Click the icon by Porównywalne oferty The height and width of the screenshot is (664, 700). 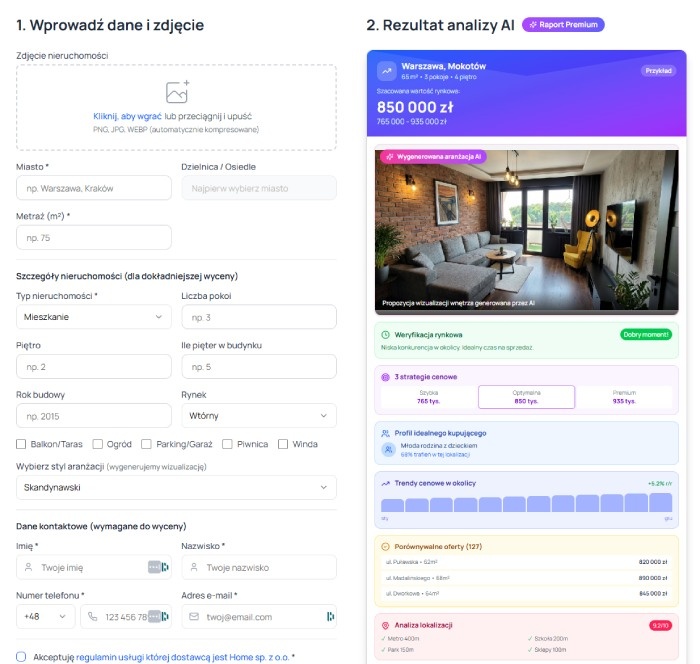pyautogui.click(x=385, y=547)
